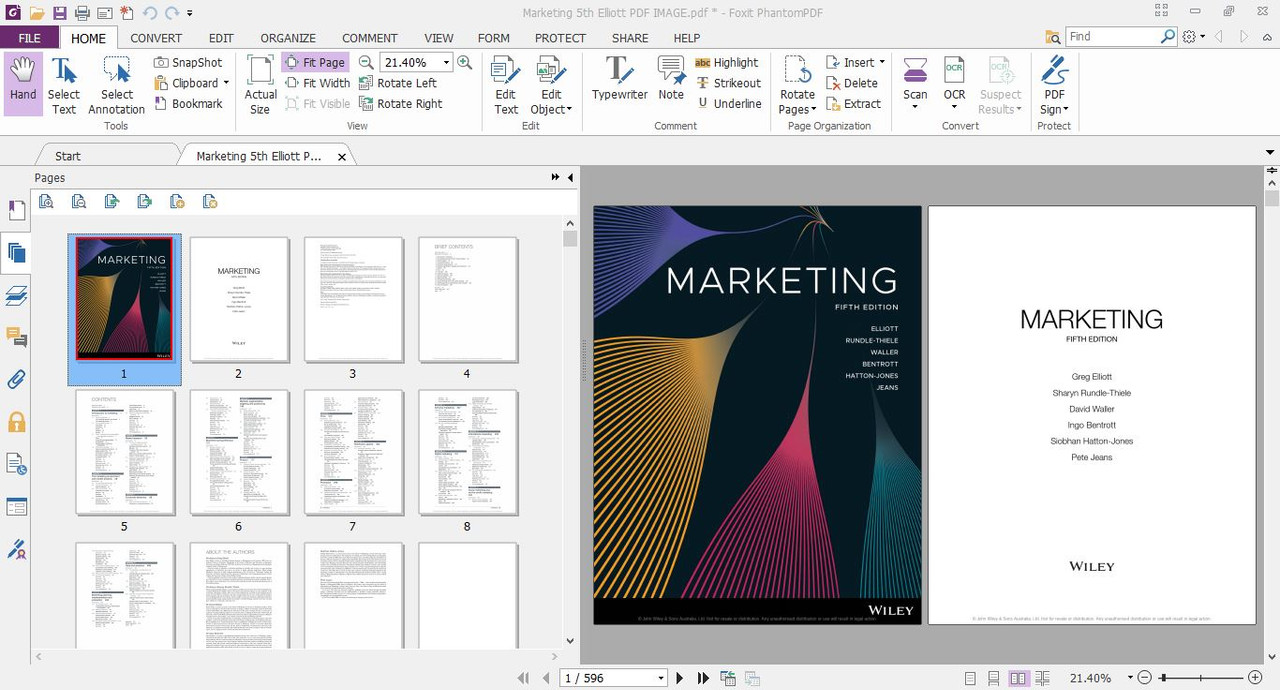Screen dimensions: 1280x690
Task: Toggle Fit Page view mode
Action: (315, 62)
